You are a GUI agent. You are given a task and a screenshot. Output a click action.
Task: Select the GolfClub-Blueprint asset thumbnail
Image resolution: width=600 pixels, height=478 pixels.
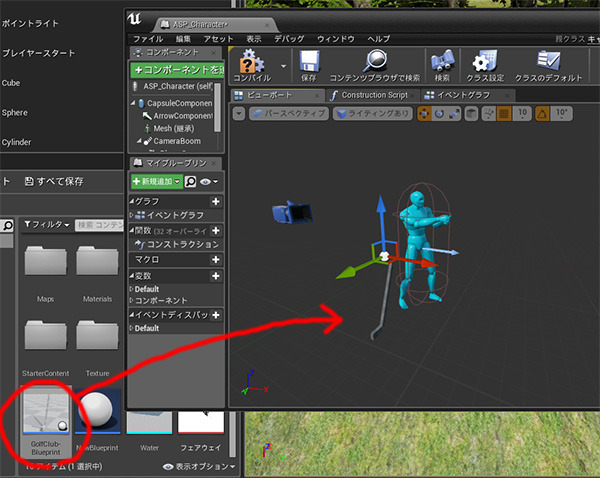point(46,411)
